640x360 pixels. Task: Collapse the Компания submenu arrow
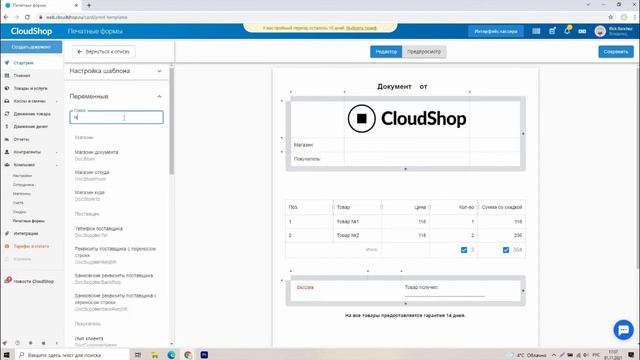[x=57, y=165]
